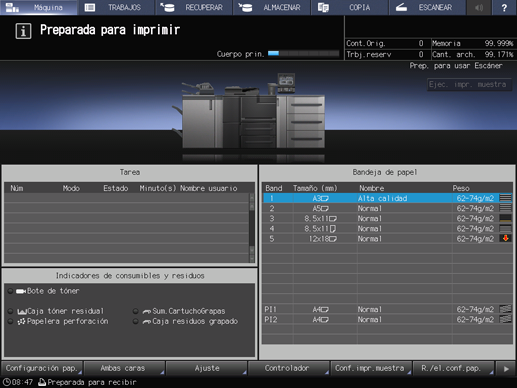This screenshot has height=388, width=517.
Task: Click the info icon beside Preparada para imprimir
Action: [23, 31]
